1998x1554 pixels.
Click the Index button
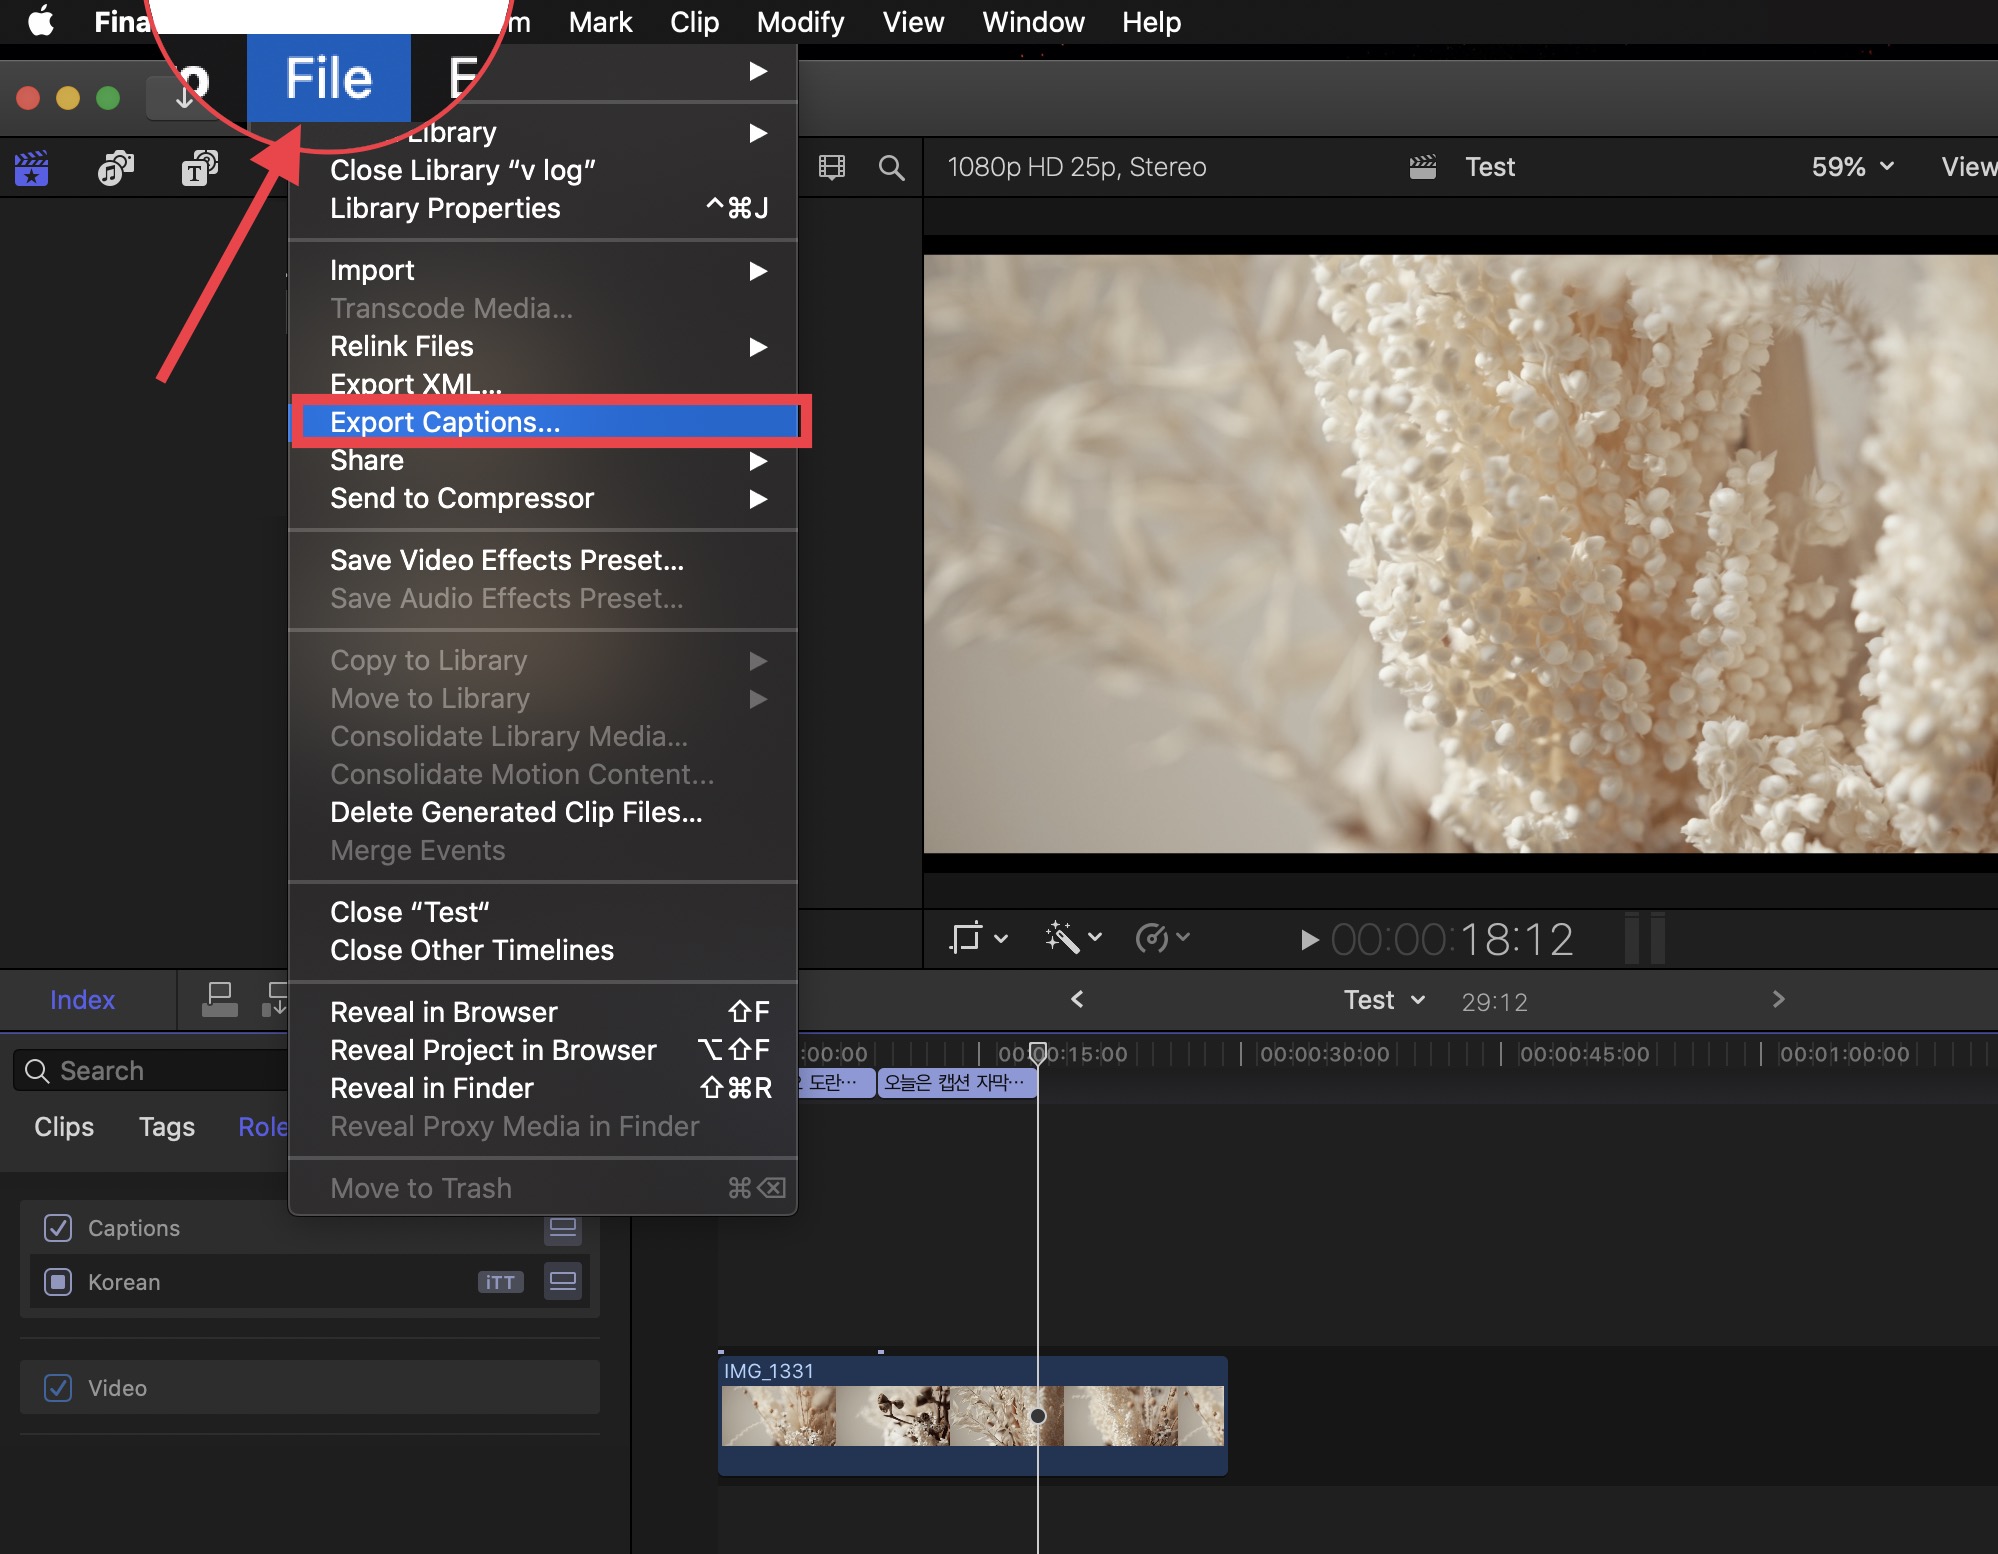[82, 1000]
